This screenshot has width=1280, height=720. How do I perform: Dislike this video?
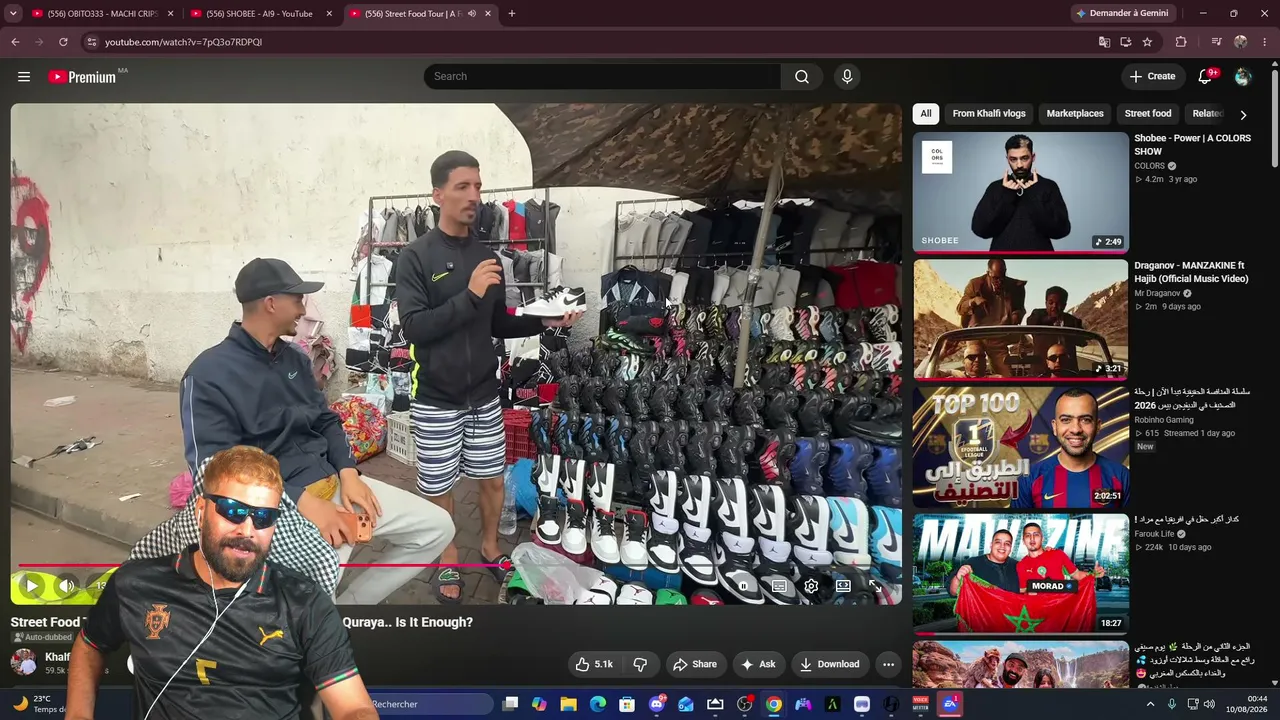click(x=640, y=664)
